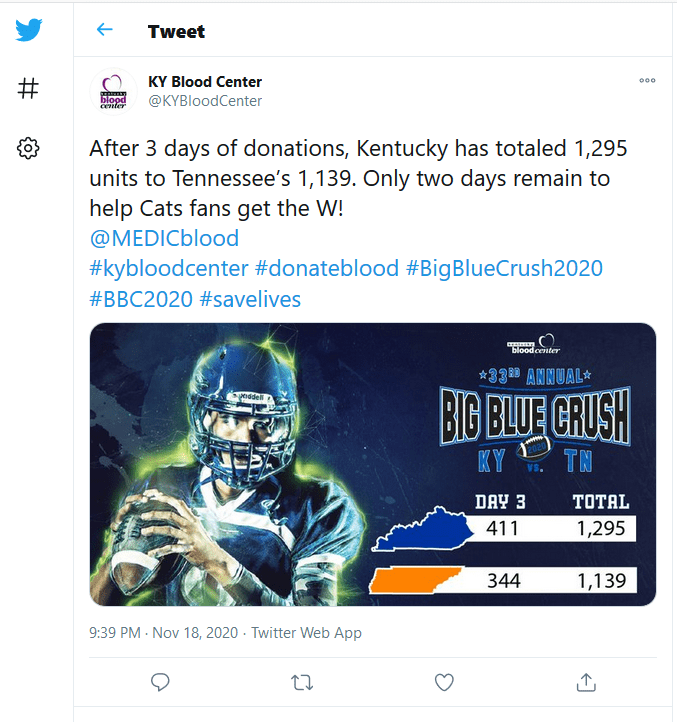Open the tweet's three-dot more menu
Viewport: 677px width, 722px height.
[x=647, y=81]
